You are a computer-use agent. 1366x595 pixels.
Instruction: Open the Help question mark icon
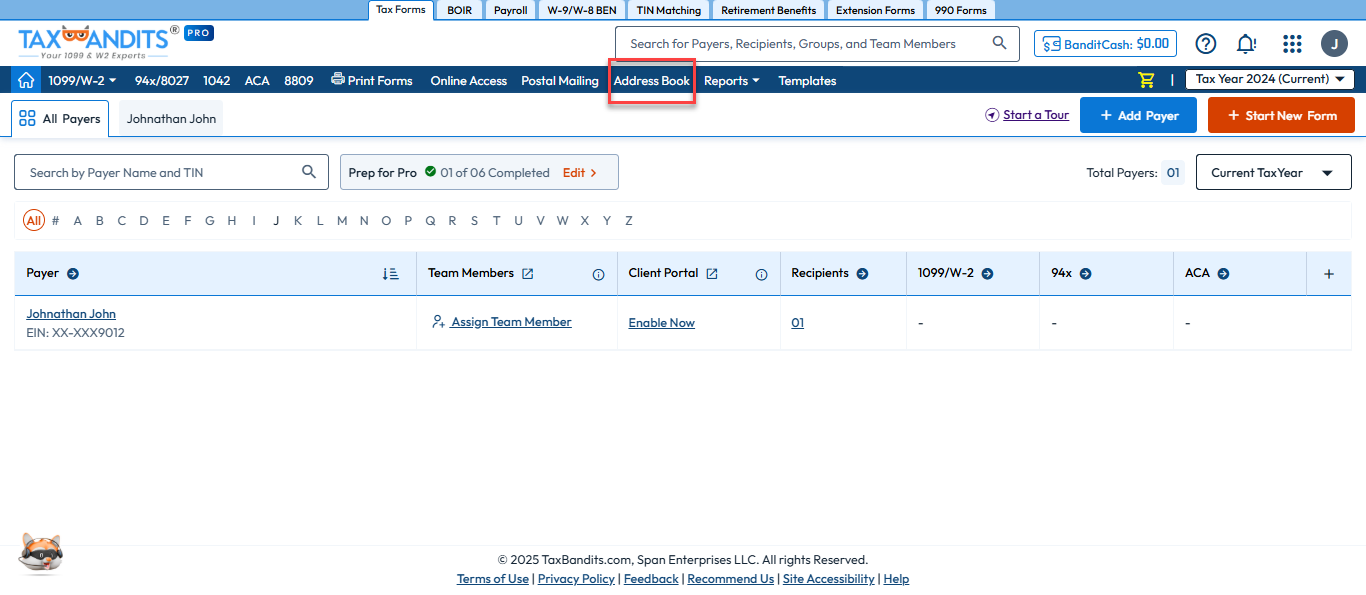pos(1206,44)
